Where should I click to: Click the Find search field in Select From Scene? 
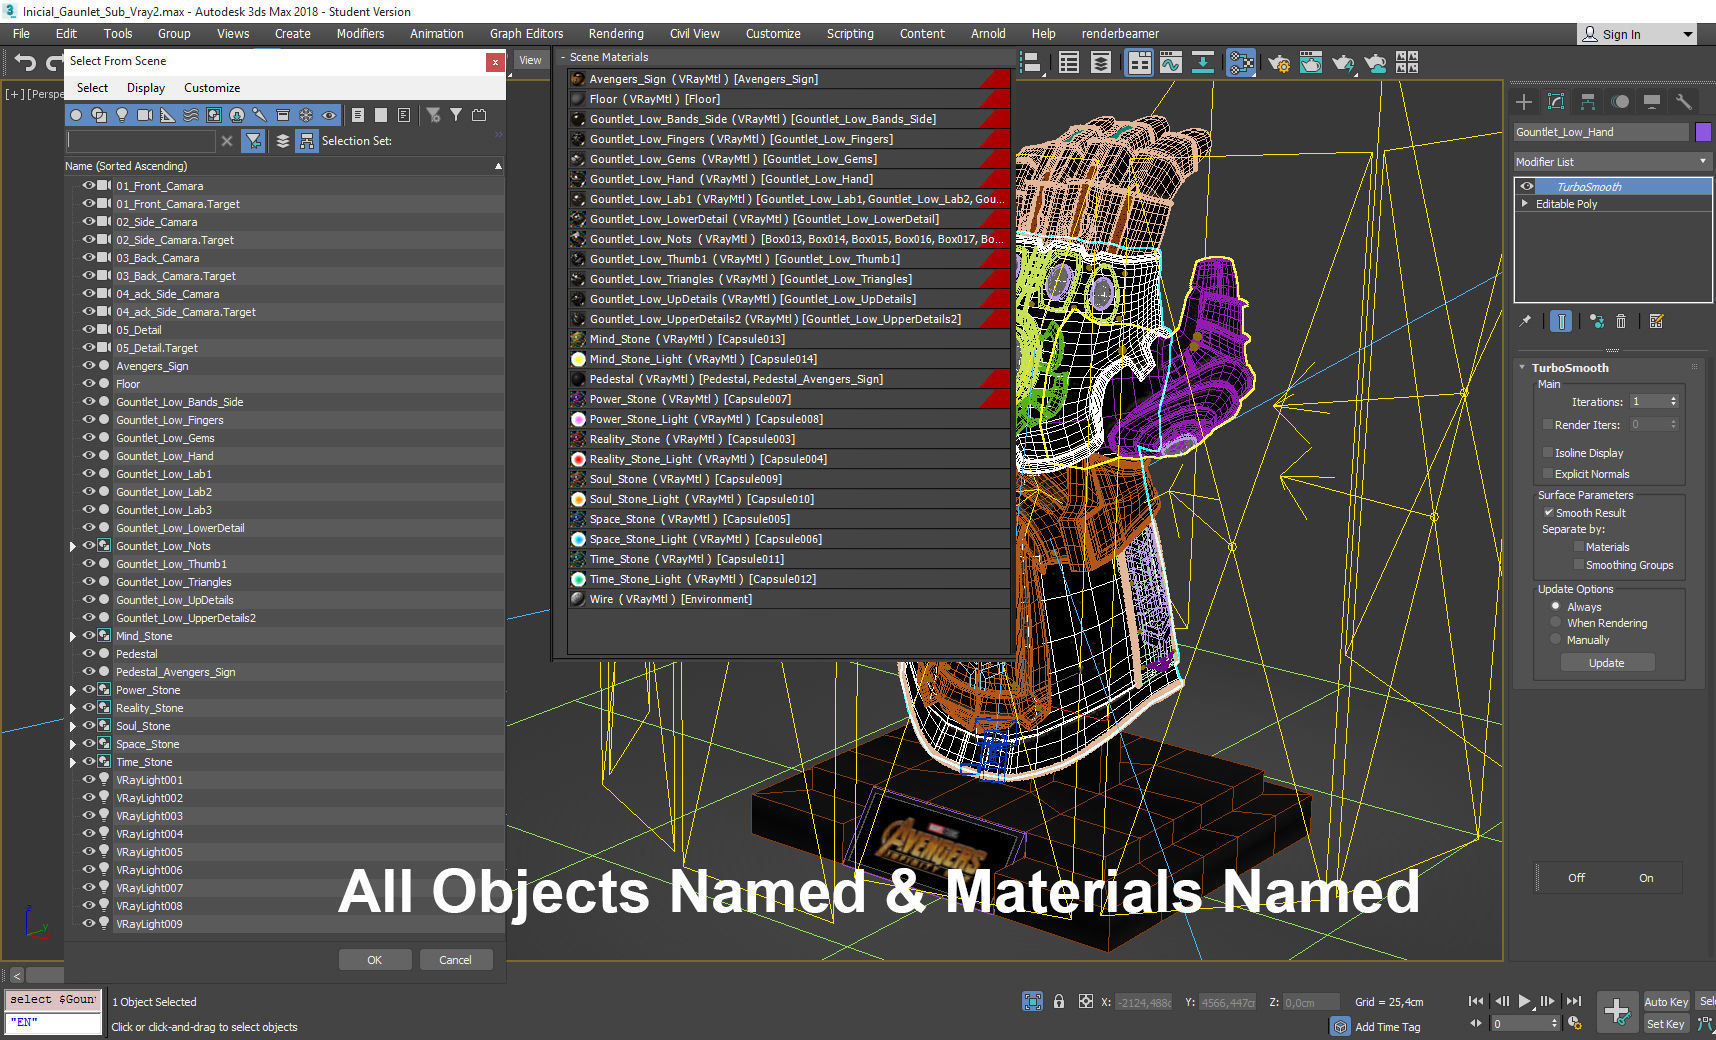pos(141,141)
